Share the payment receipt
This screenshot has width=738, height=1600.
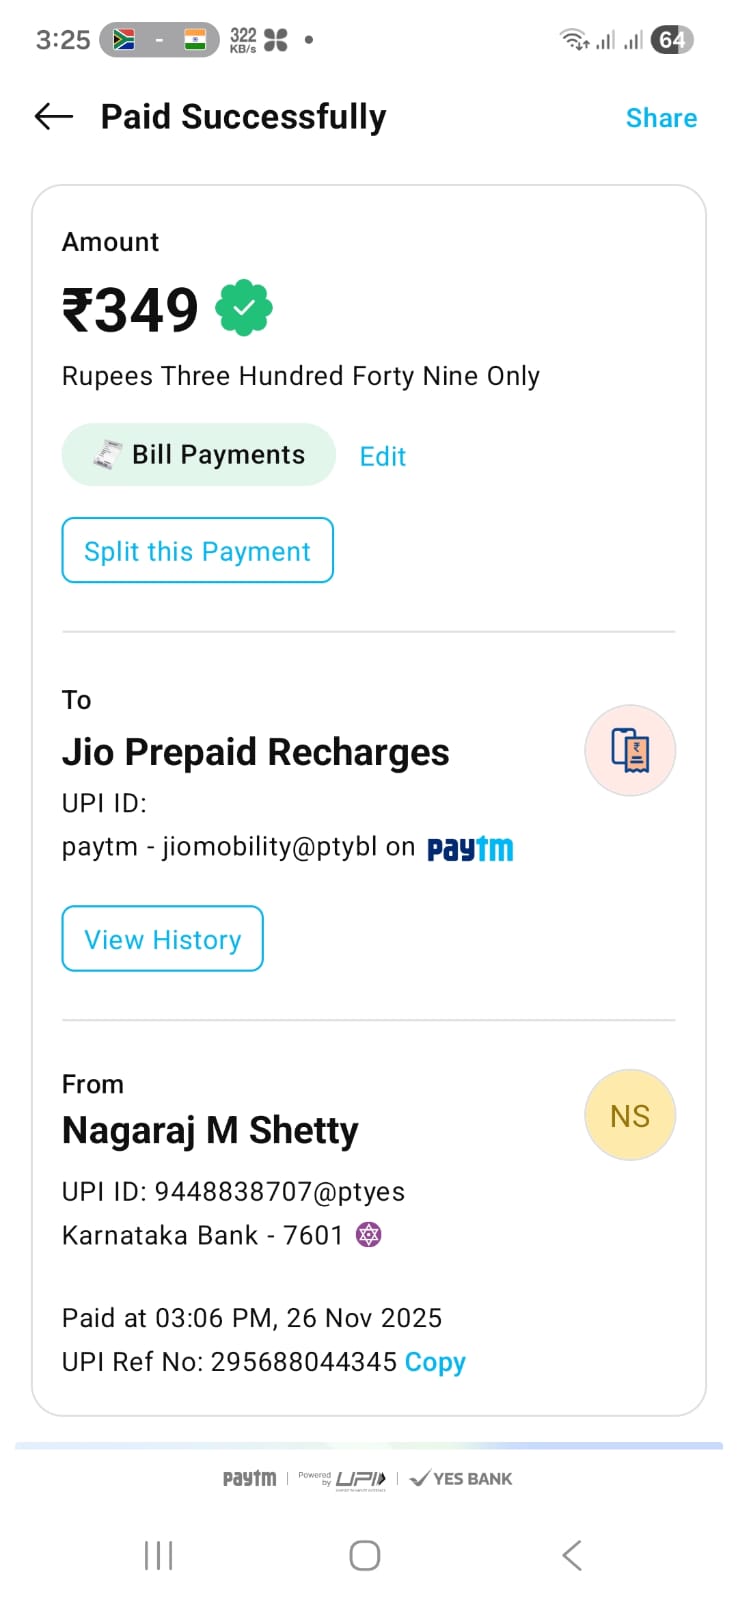coord(661,118)
